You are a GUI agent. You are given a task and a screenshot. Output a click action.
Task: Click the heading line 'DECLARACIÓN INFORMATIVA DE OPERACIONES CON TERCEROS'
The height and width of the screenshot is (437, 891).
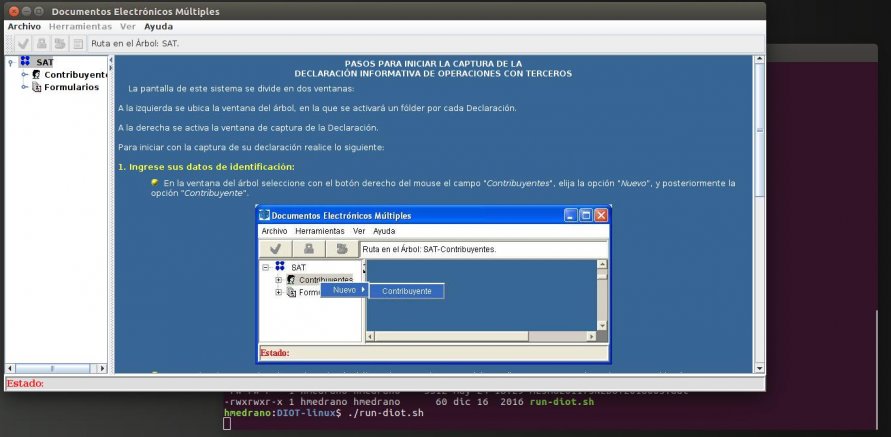433,73
